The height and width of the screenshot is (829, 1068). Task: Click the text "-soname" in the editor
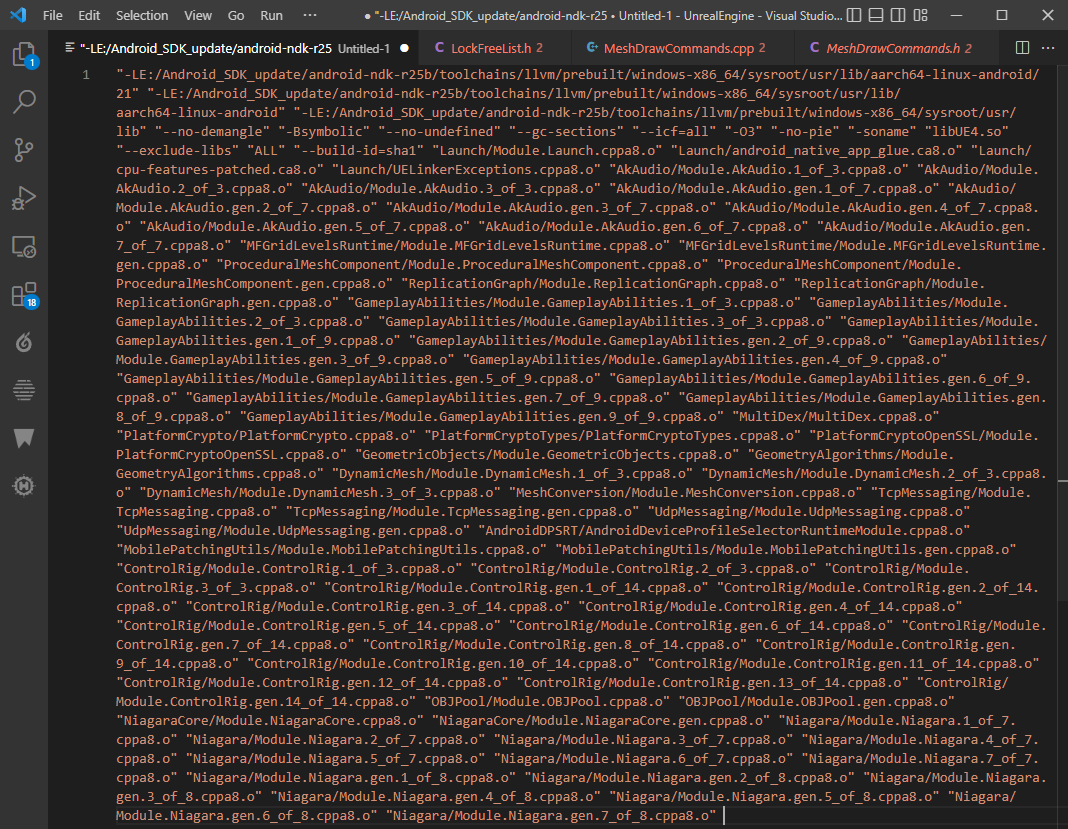coord(882,131)
